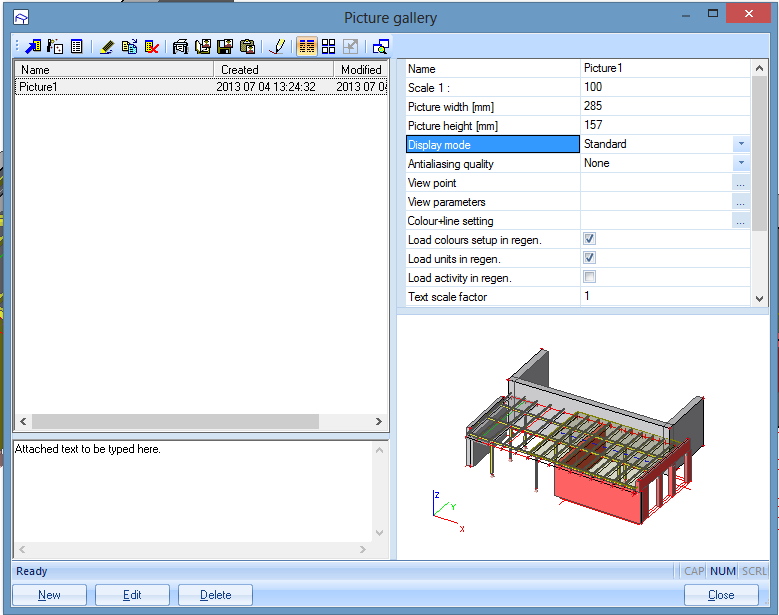Select the copy picture toolbar icon
Viewport: 779px width, 615px height.
click(x=203, y=47)
